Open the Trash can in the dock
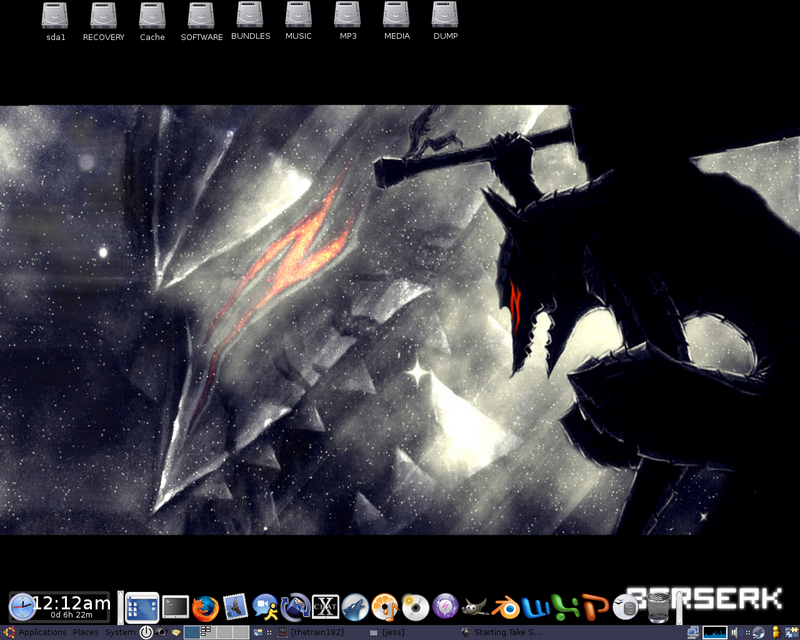Screen dimensions: 800x640 659,607
